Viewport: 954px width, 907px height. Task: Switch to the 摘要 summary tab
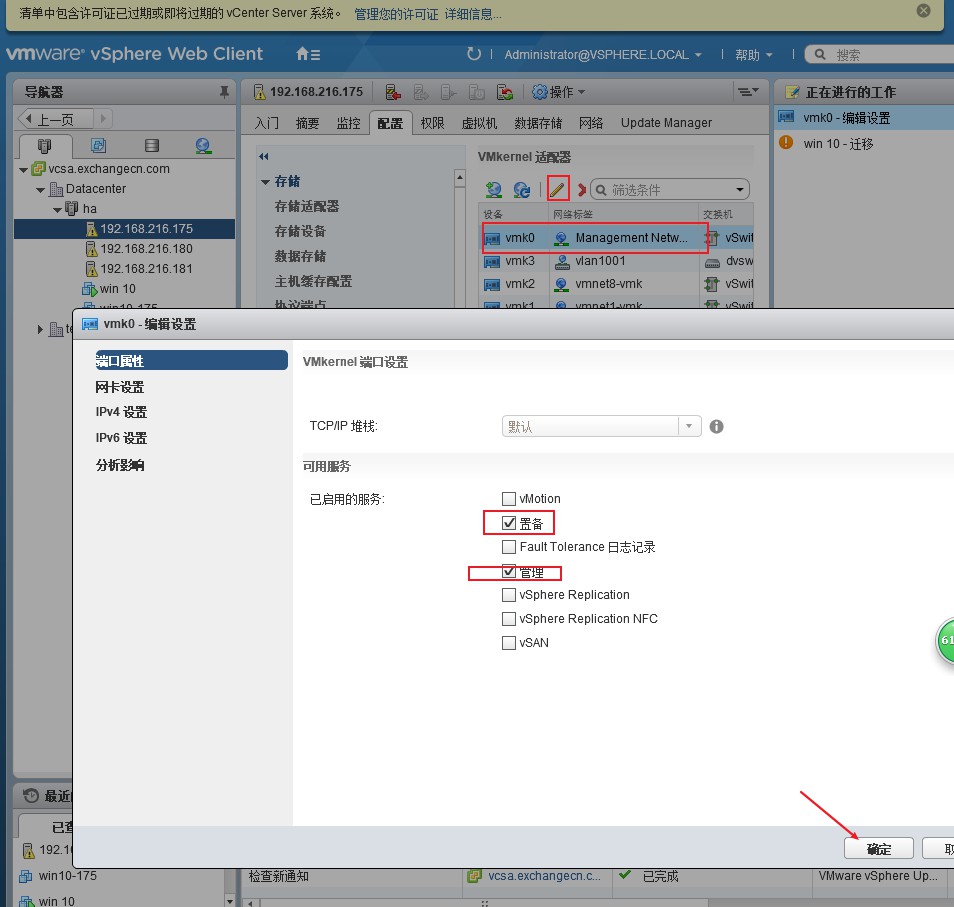click(307, 123)
